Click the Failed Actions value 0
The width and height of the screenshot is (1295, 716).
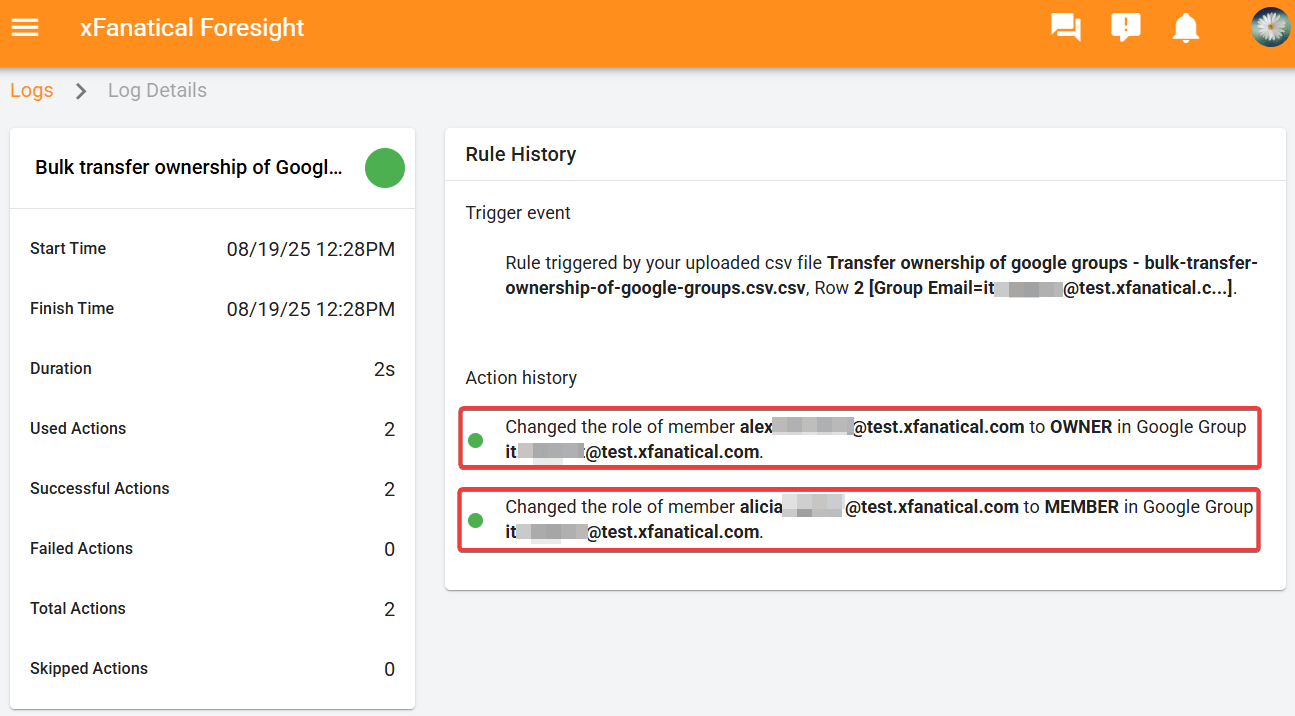pyautogui.click(x=389, y=550)
